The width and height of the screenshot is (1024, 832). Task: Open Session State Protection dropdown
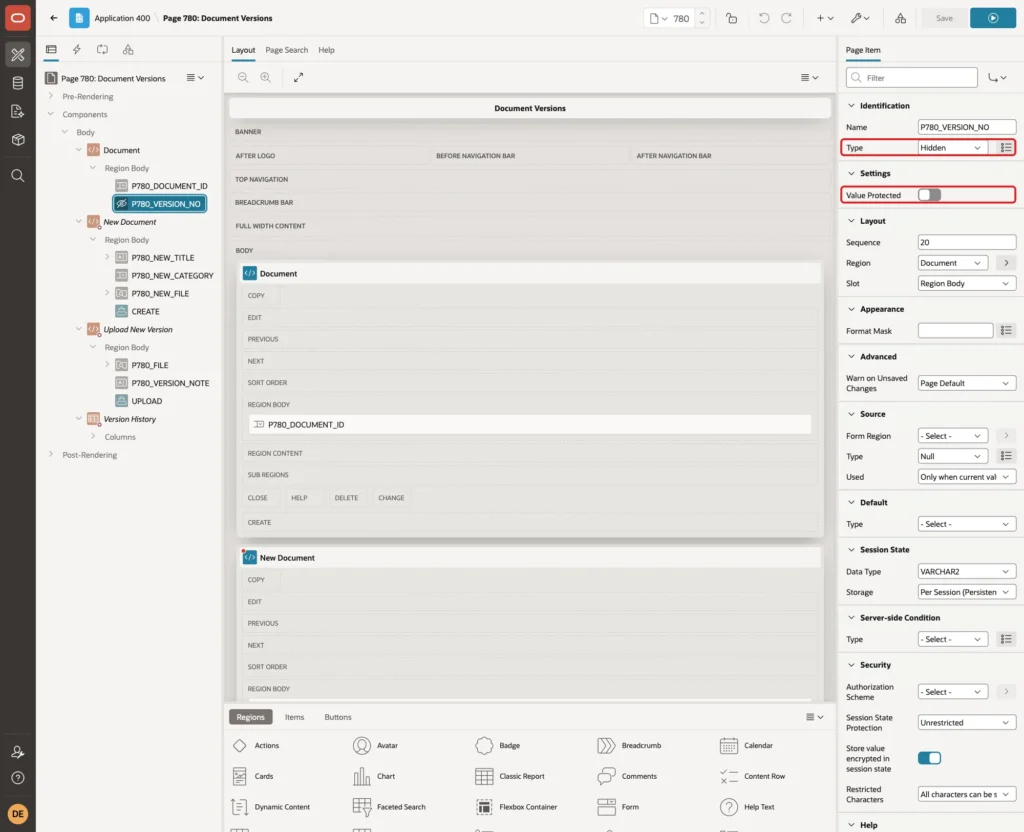point(967,722)
